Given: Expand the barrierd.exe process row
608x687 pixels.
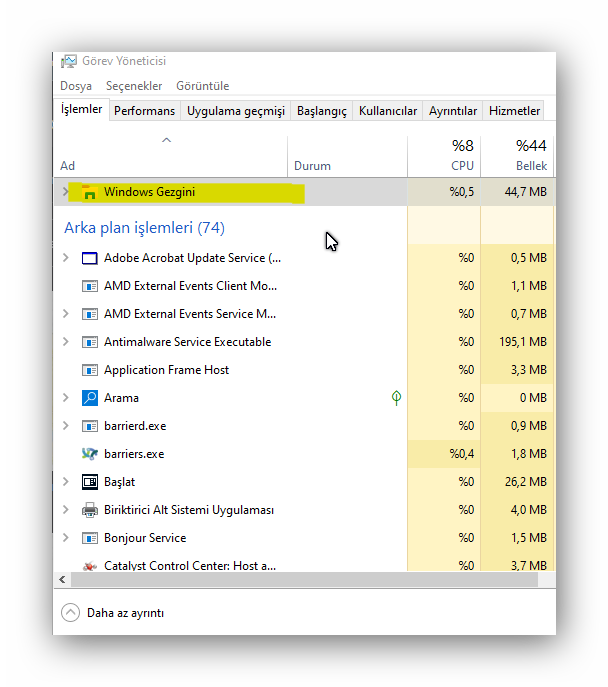Looking at the screenshot, I should pyautogui.click(x=65, y=426).
